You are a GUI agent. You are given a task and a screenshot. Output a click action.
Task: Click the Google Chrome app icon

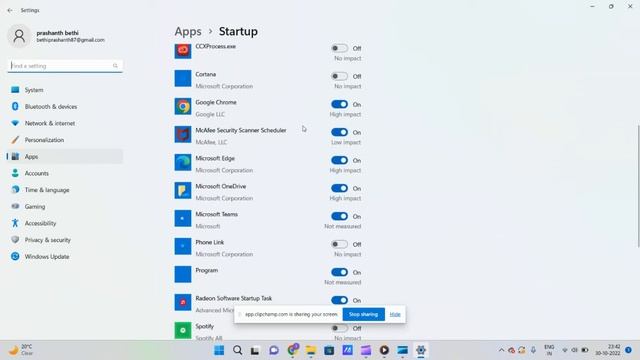point(183,107)
